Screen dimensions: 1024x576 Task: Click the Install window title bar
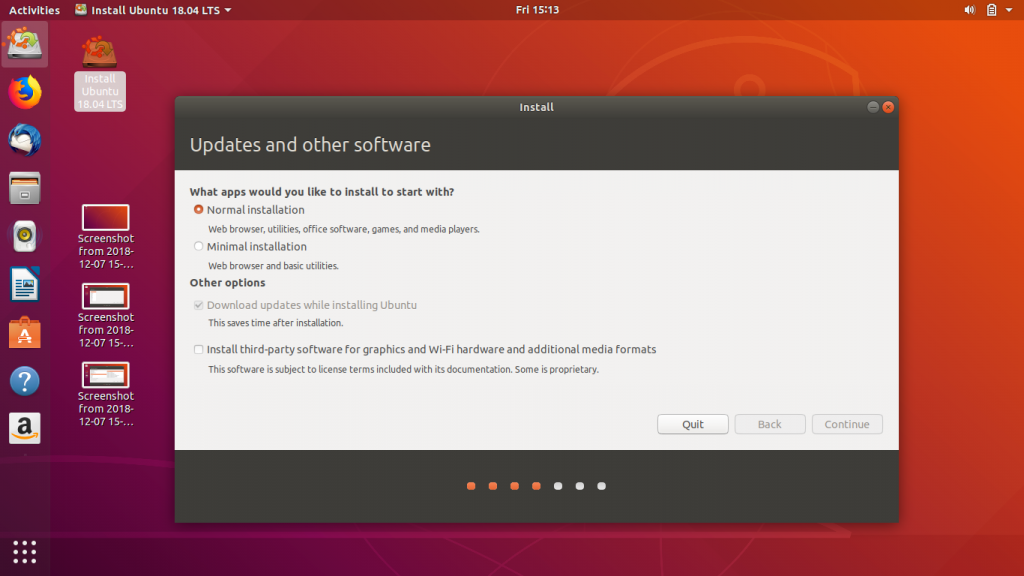click(x=536, y=107)
